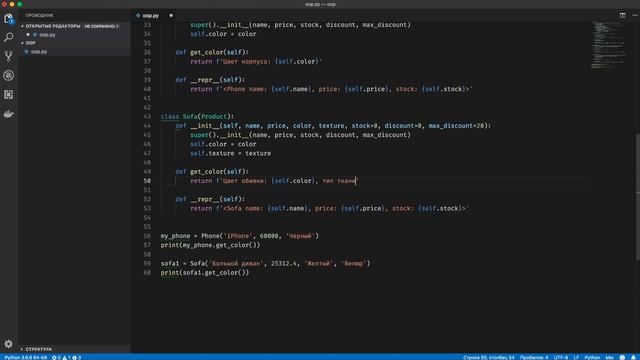Click the return f'<Sofa name: line 53
This screenshot has width=640, height=360.
329,209
